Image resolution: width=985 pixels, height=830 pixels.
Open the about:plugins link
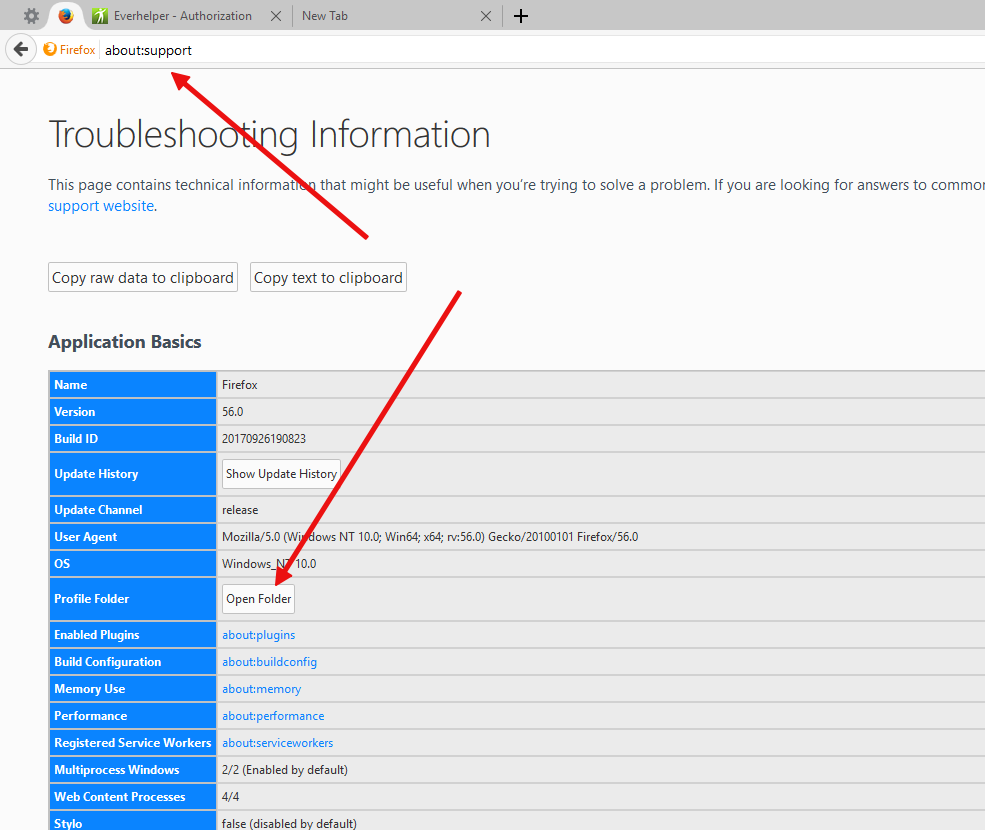point(258,635)
